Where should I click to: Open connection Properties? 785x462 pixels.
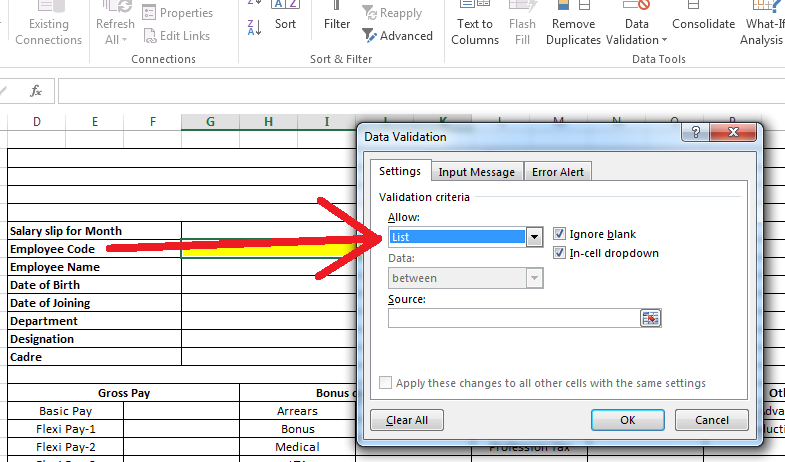pyautogui.click(x=178, y=13)
